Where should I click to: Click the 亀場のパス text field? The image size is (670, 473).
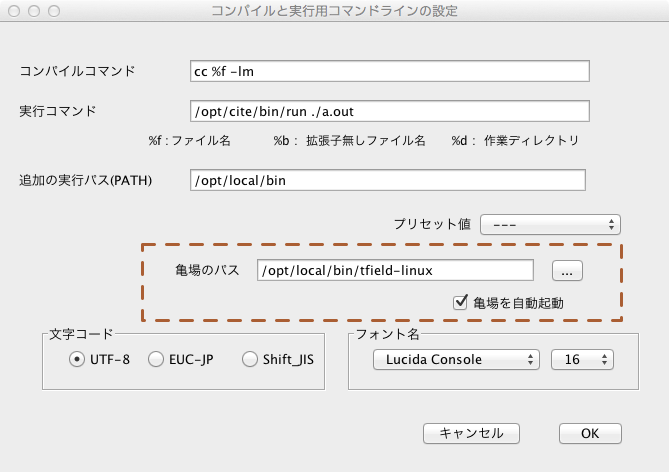click(x=395, y=270)
